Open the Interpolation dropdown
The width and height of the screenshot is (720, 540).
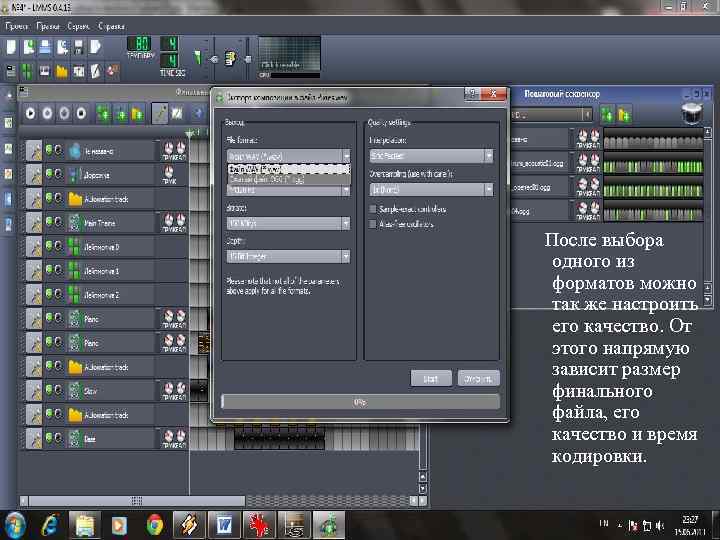[x=432, y=156]
